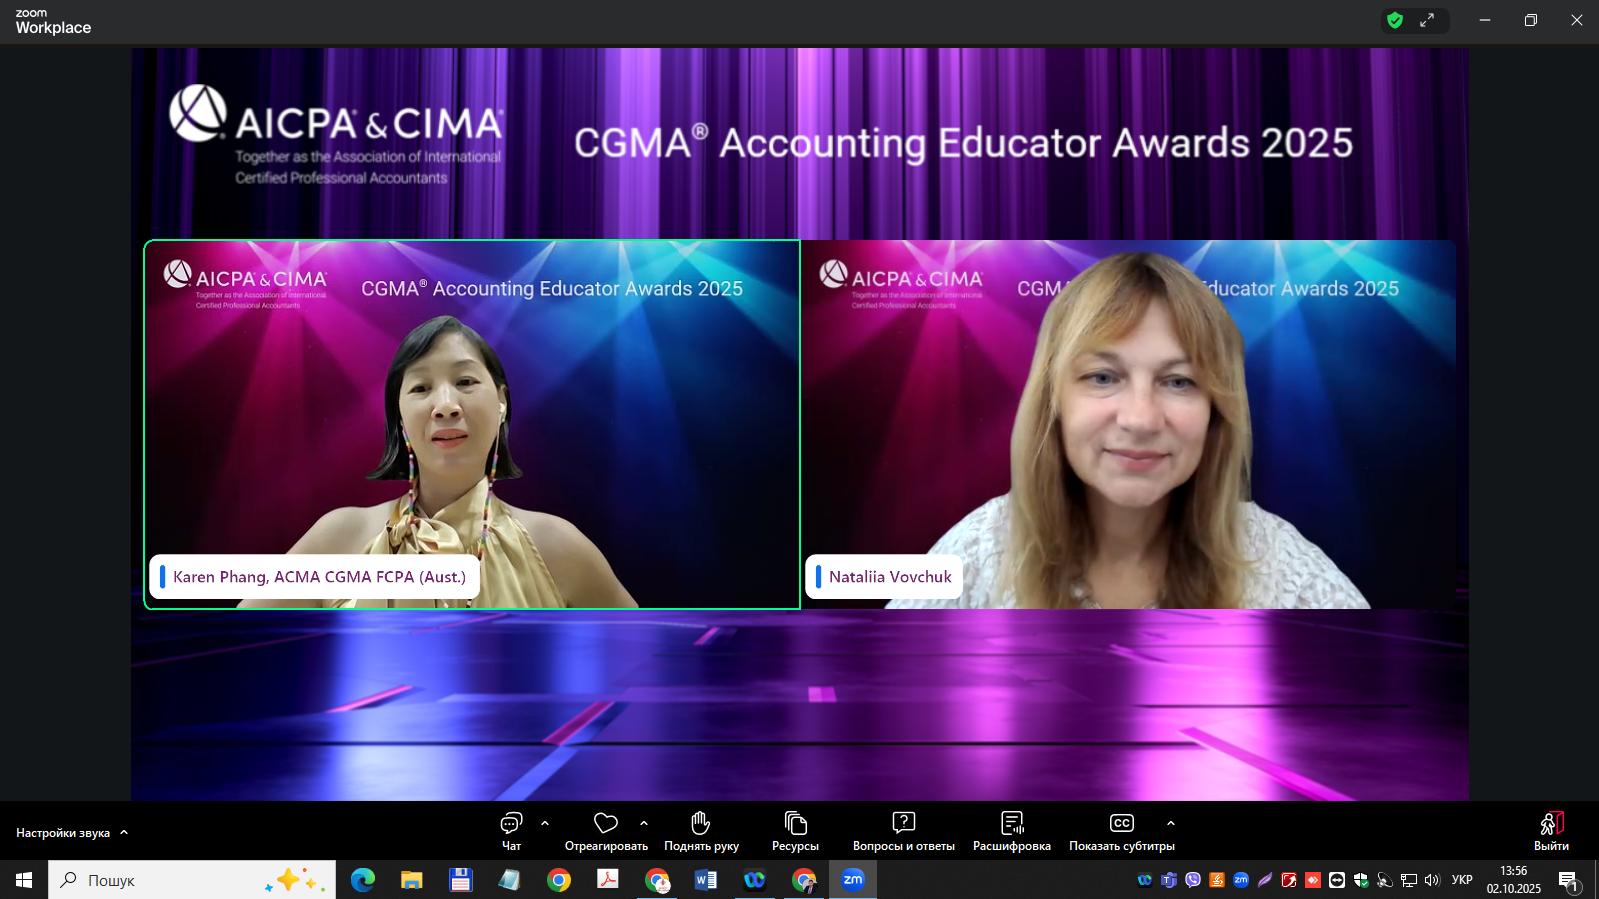Open the Q&A panel
This screenshot has width=1599, height=899.
[904, 831]
